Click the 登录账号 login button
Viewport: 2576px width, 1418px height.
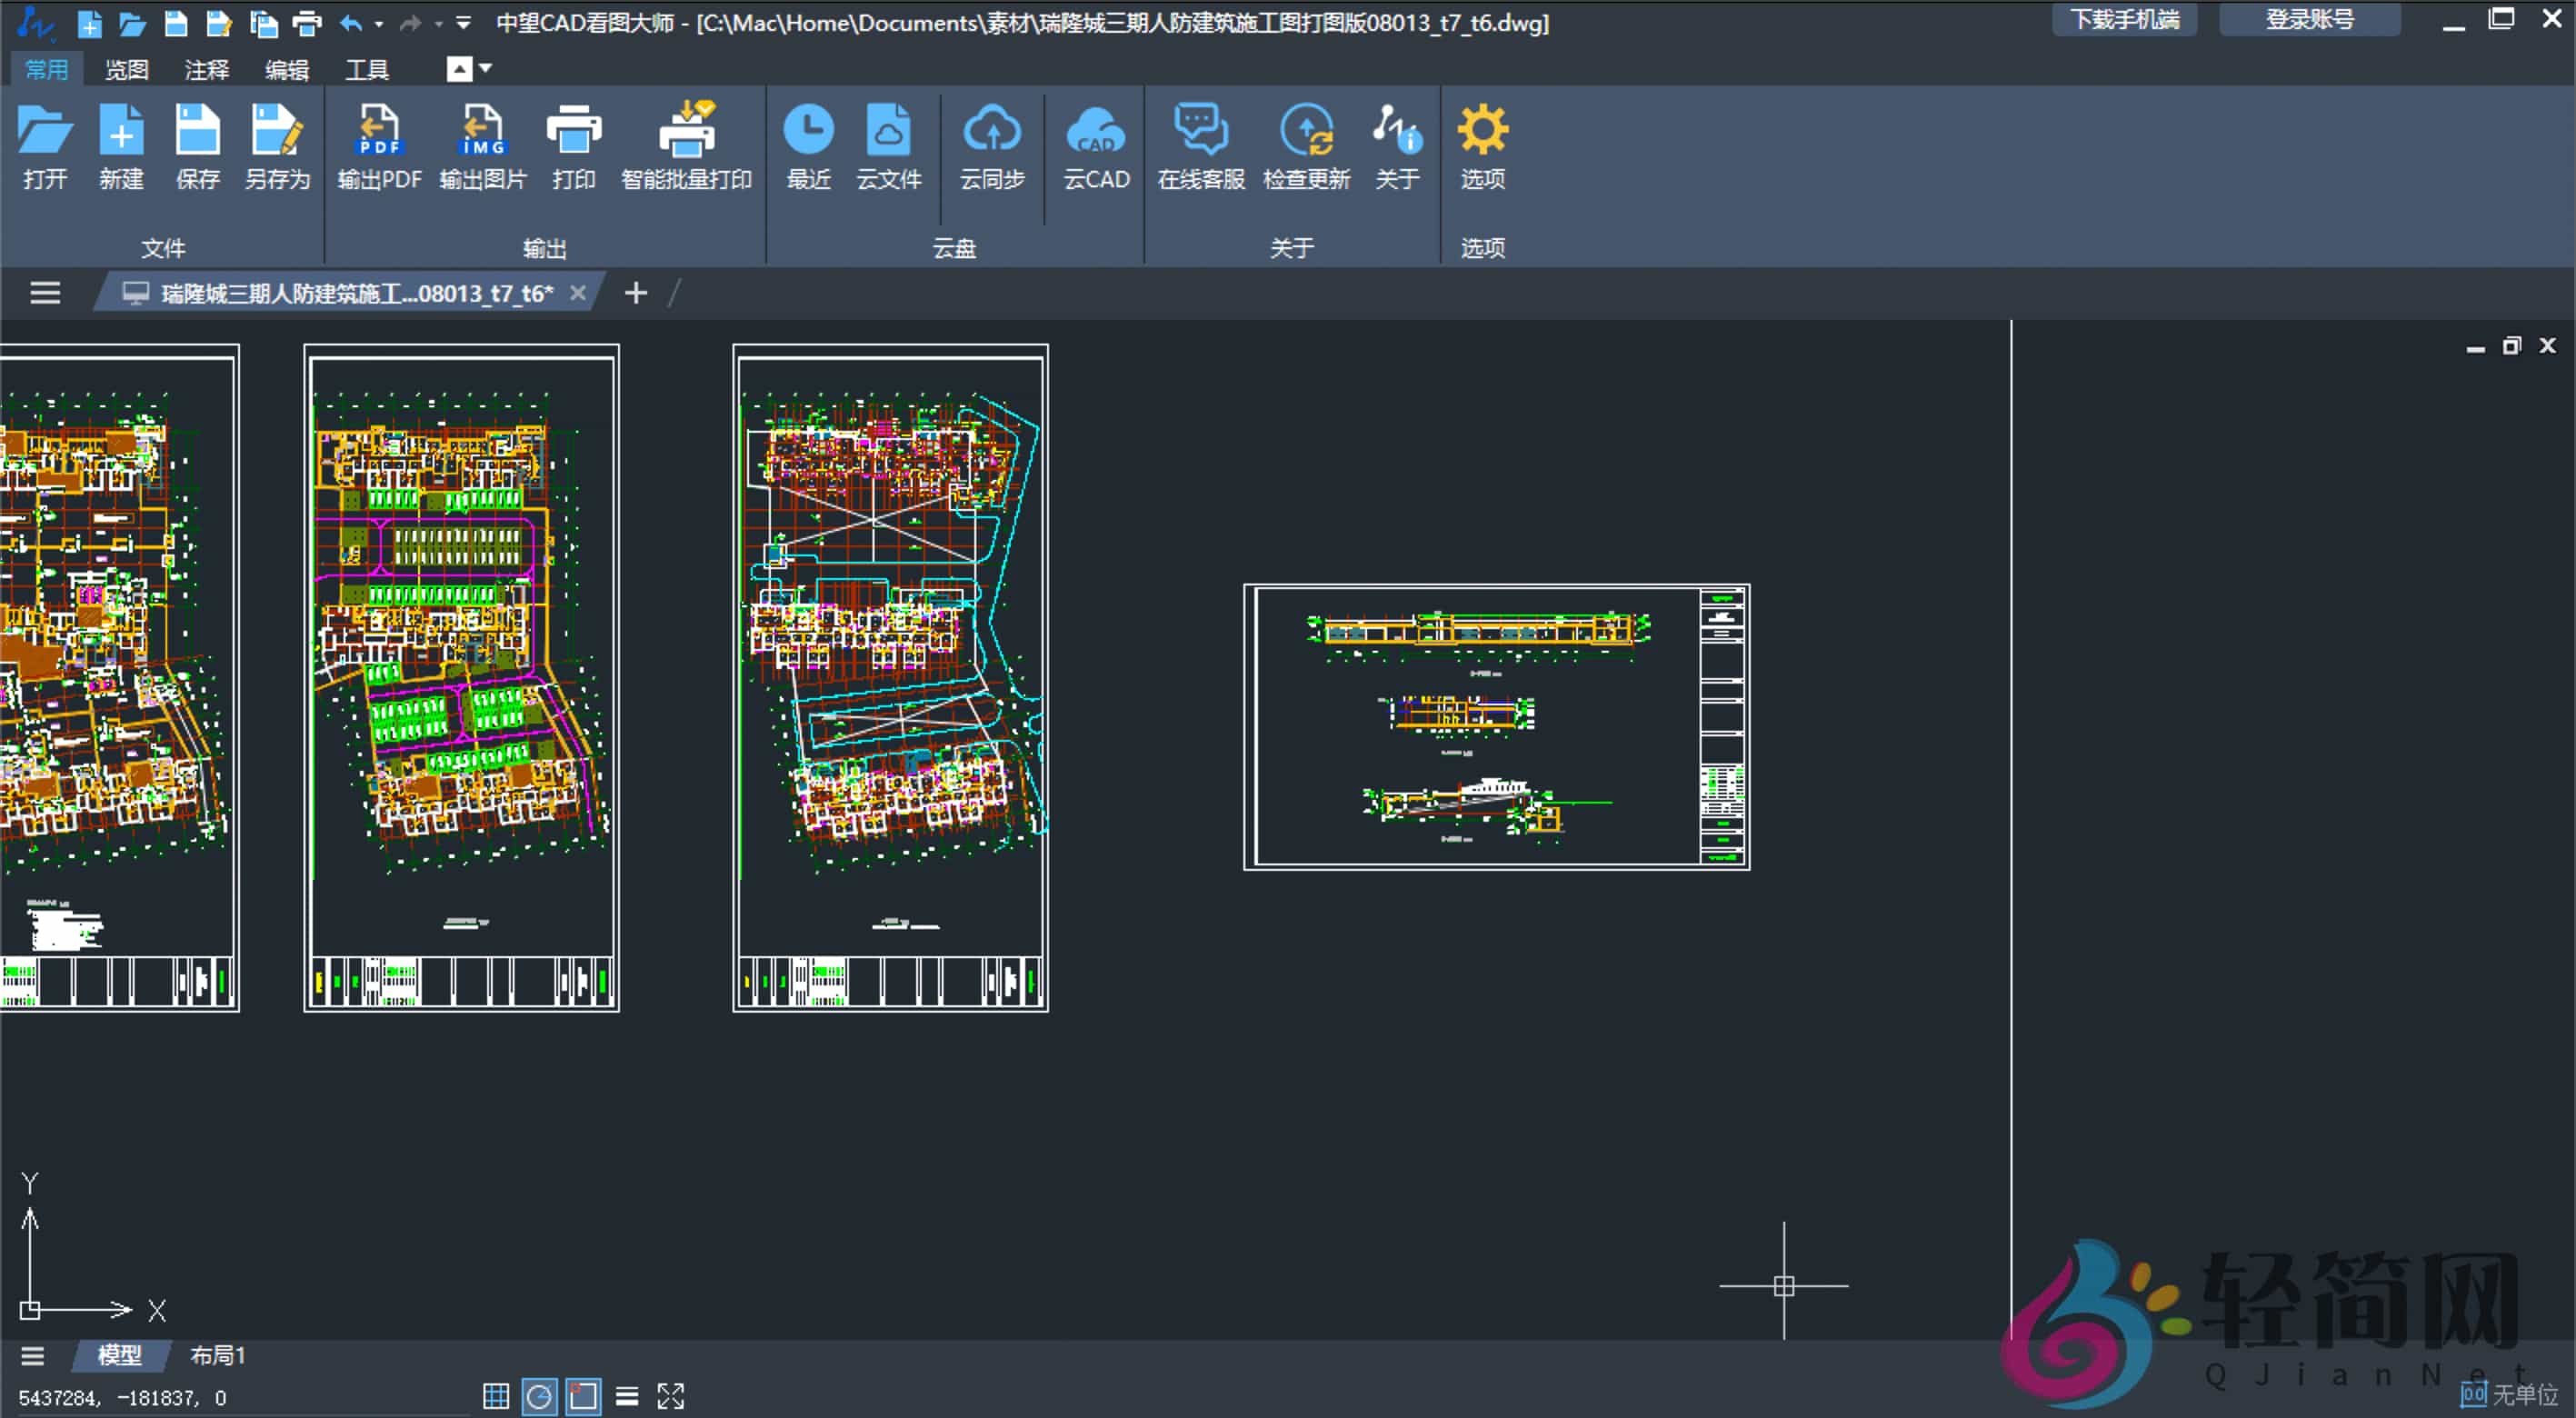click(x=2309, y=20)
